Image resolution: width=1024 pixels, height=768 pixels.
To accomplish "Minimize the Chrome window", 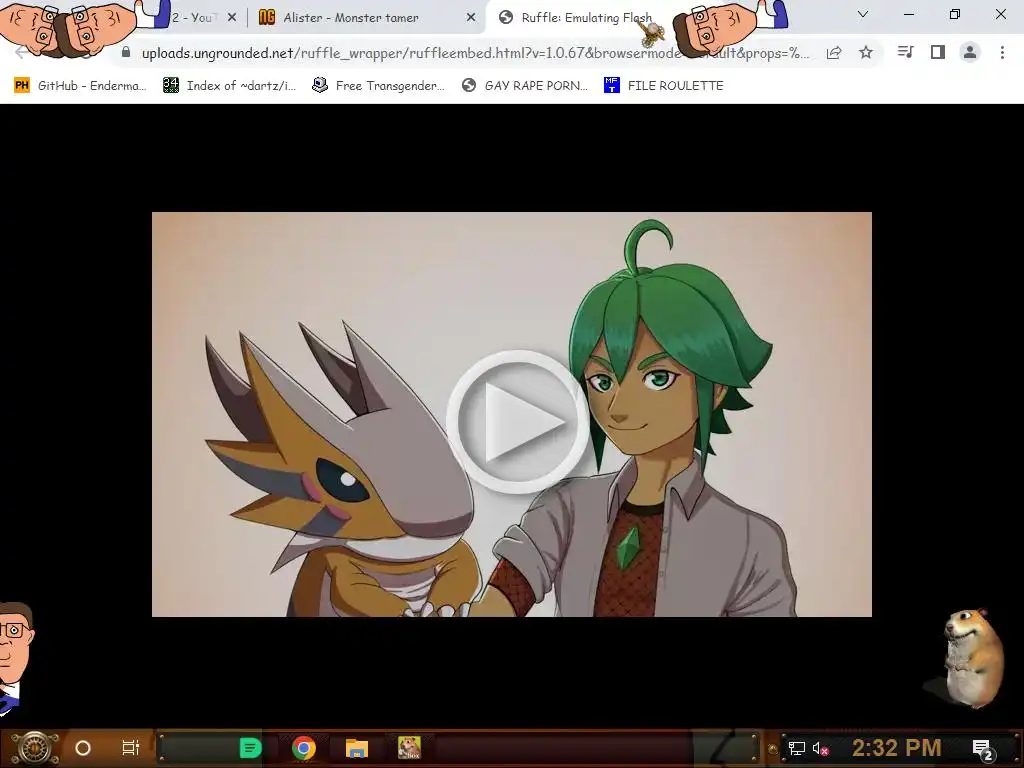I will coord(908,14).
